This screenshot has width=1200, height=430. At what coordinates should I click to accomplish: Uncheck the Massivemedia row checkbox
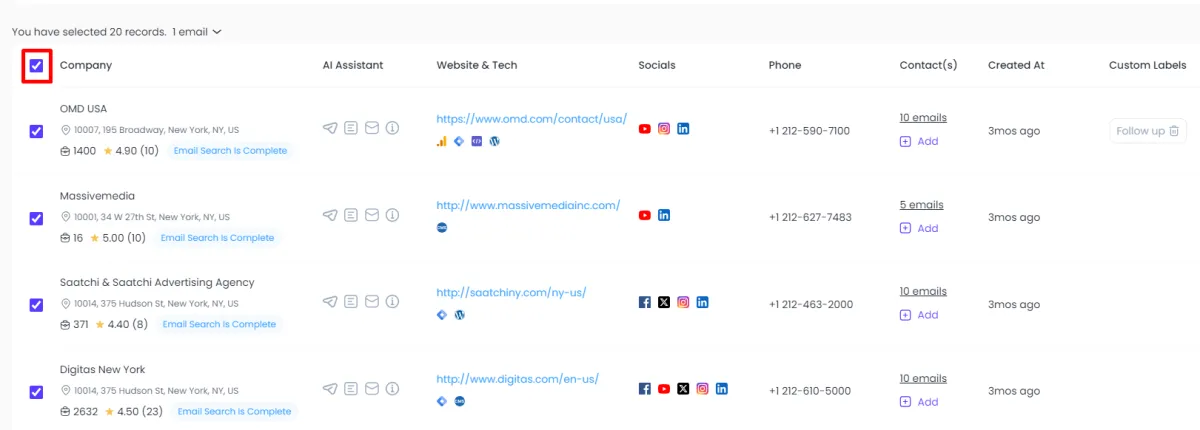[x=37, y=218]
